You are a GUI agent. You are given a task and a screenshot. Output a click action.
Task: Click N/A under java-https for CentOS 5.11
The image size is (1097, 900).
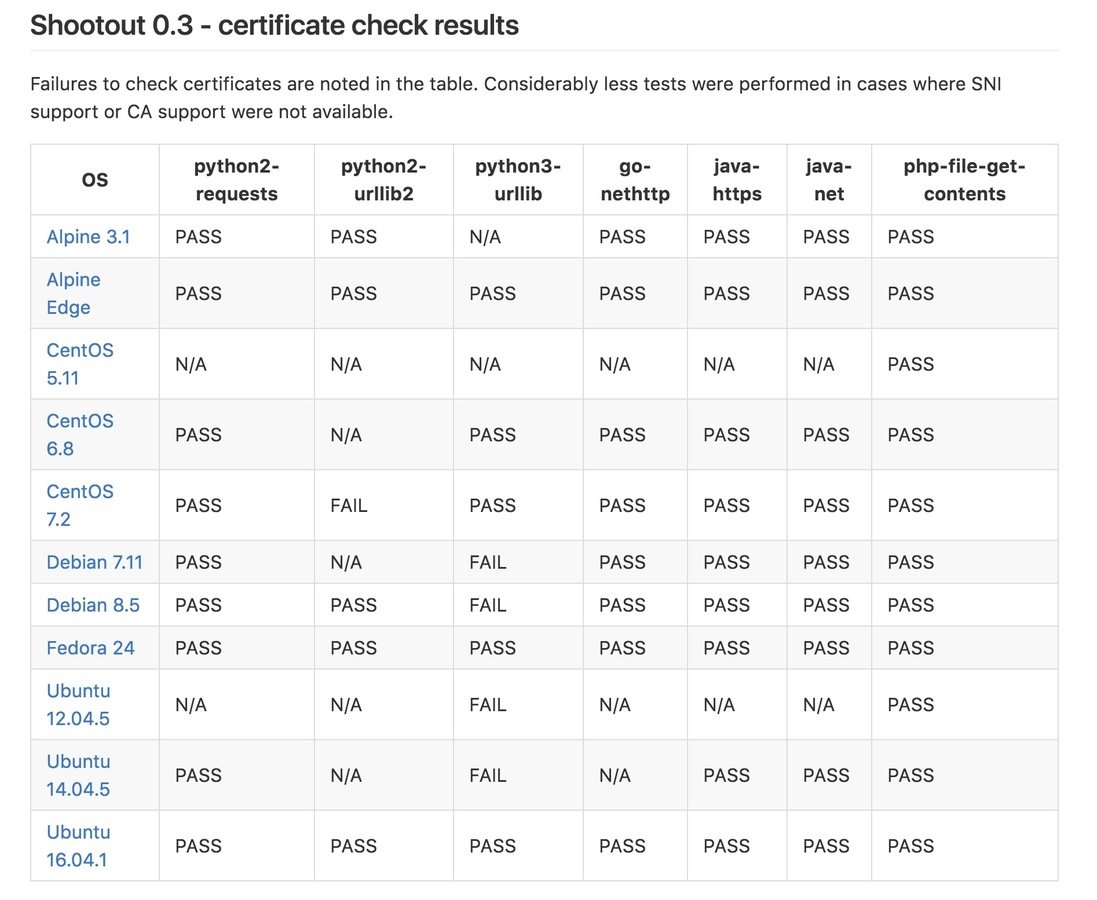(x=719, y=364)
